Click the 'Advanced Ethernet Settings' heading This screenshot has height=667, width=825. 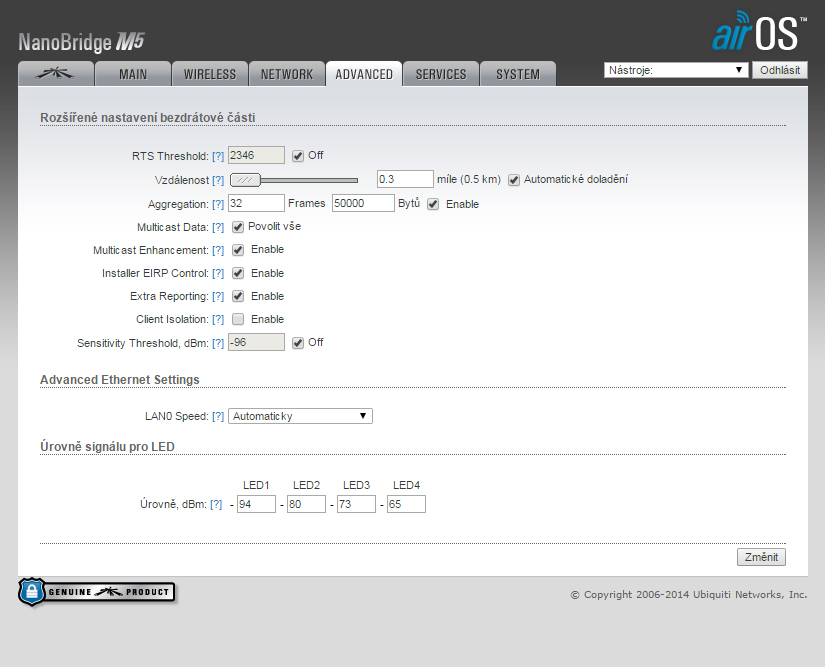(120, 380)
